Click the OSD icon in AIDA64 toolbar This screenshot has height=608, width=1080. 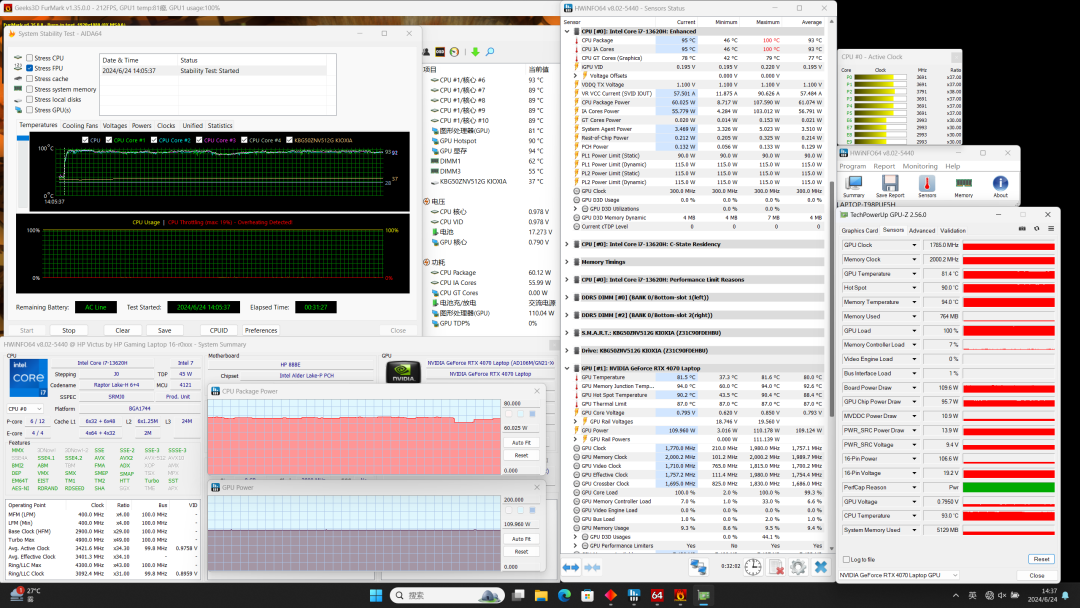[x=440, y=52]
